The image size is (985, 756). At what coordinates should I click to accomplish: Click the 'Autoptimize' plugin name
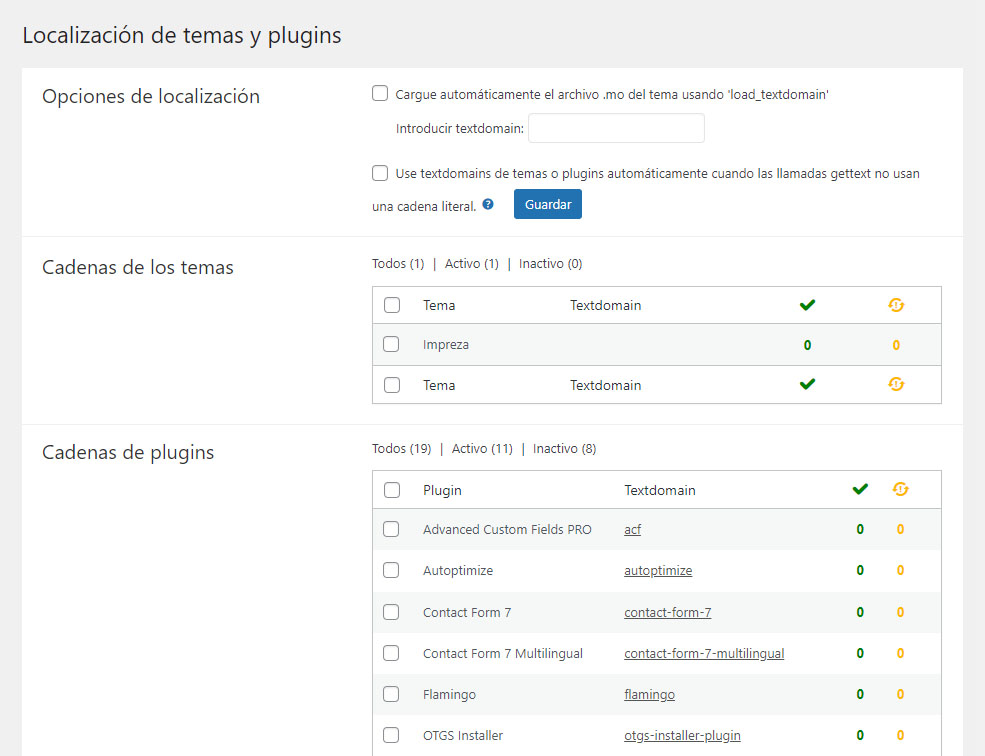458,571
